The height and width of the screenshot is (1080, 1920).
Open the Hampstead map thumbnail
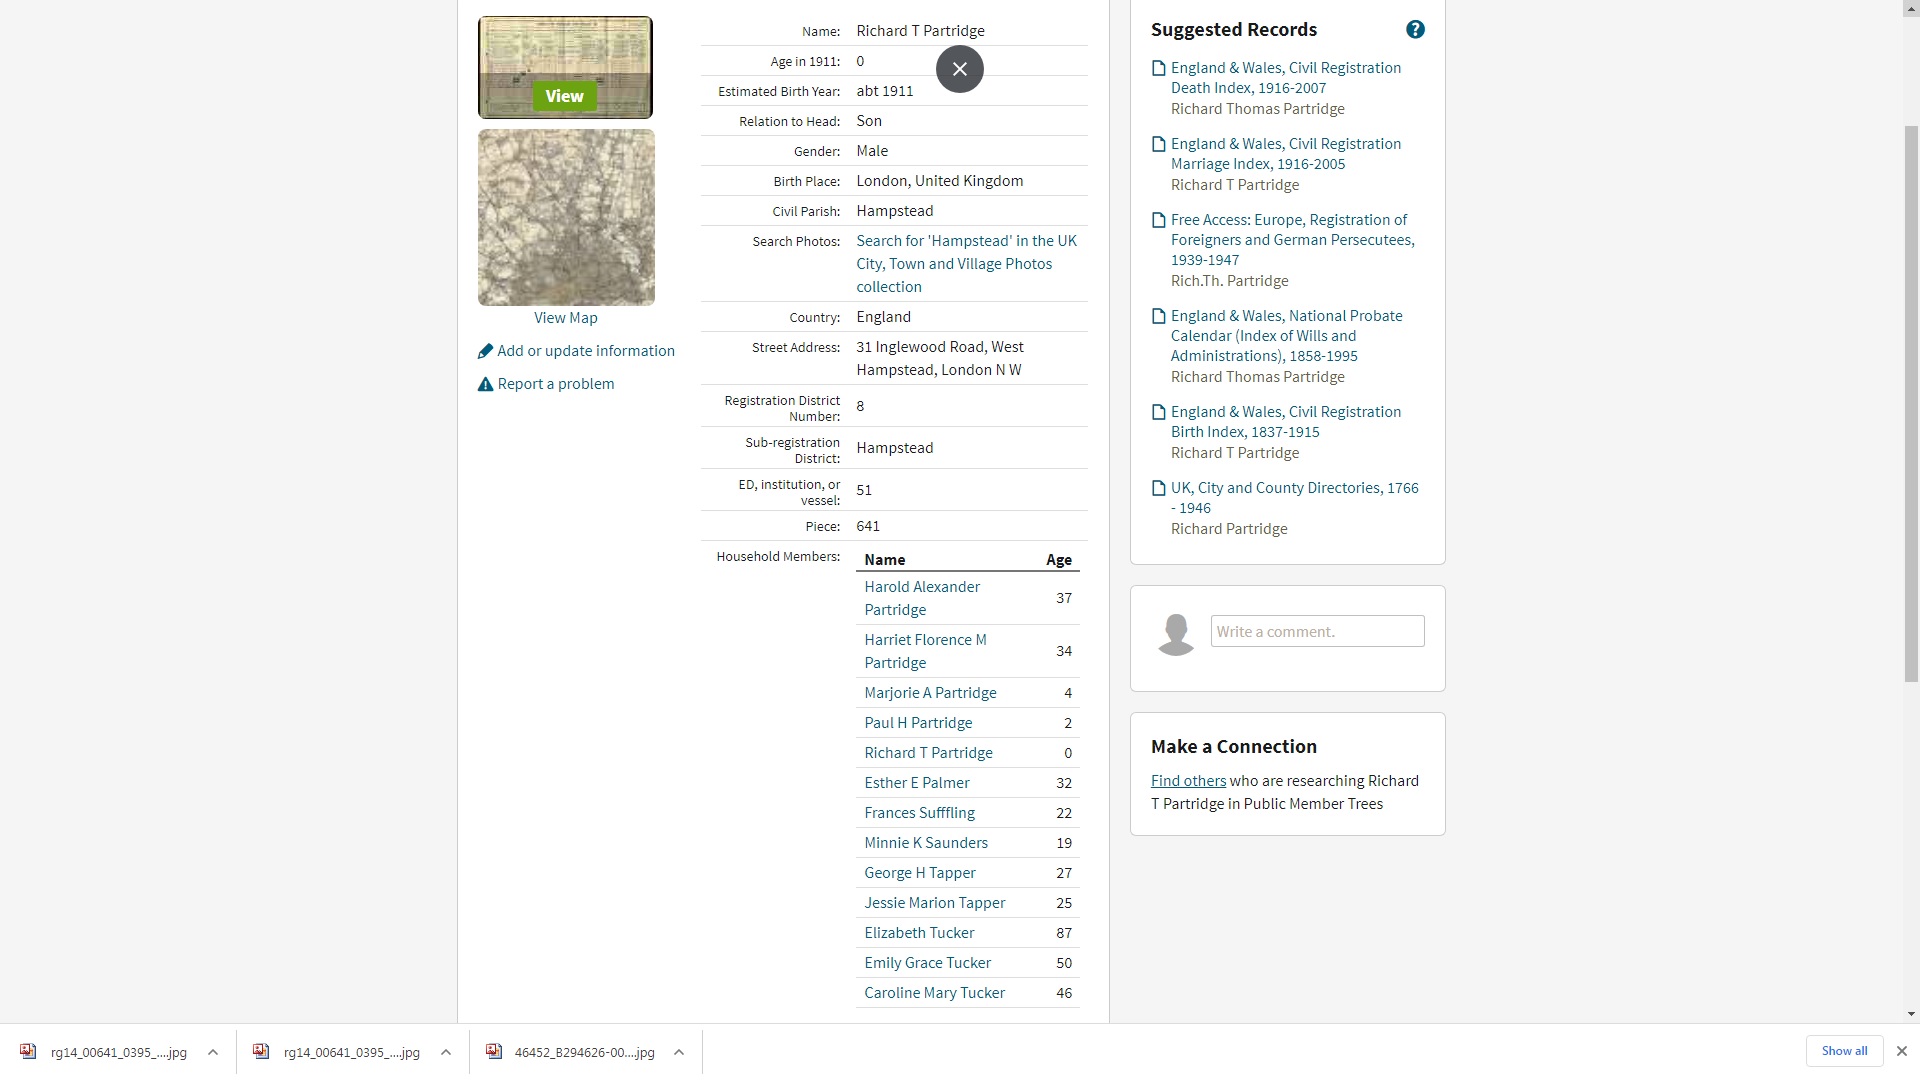pyautogui.click(x=566, y=217)
